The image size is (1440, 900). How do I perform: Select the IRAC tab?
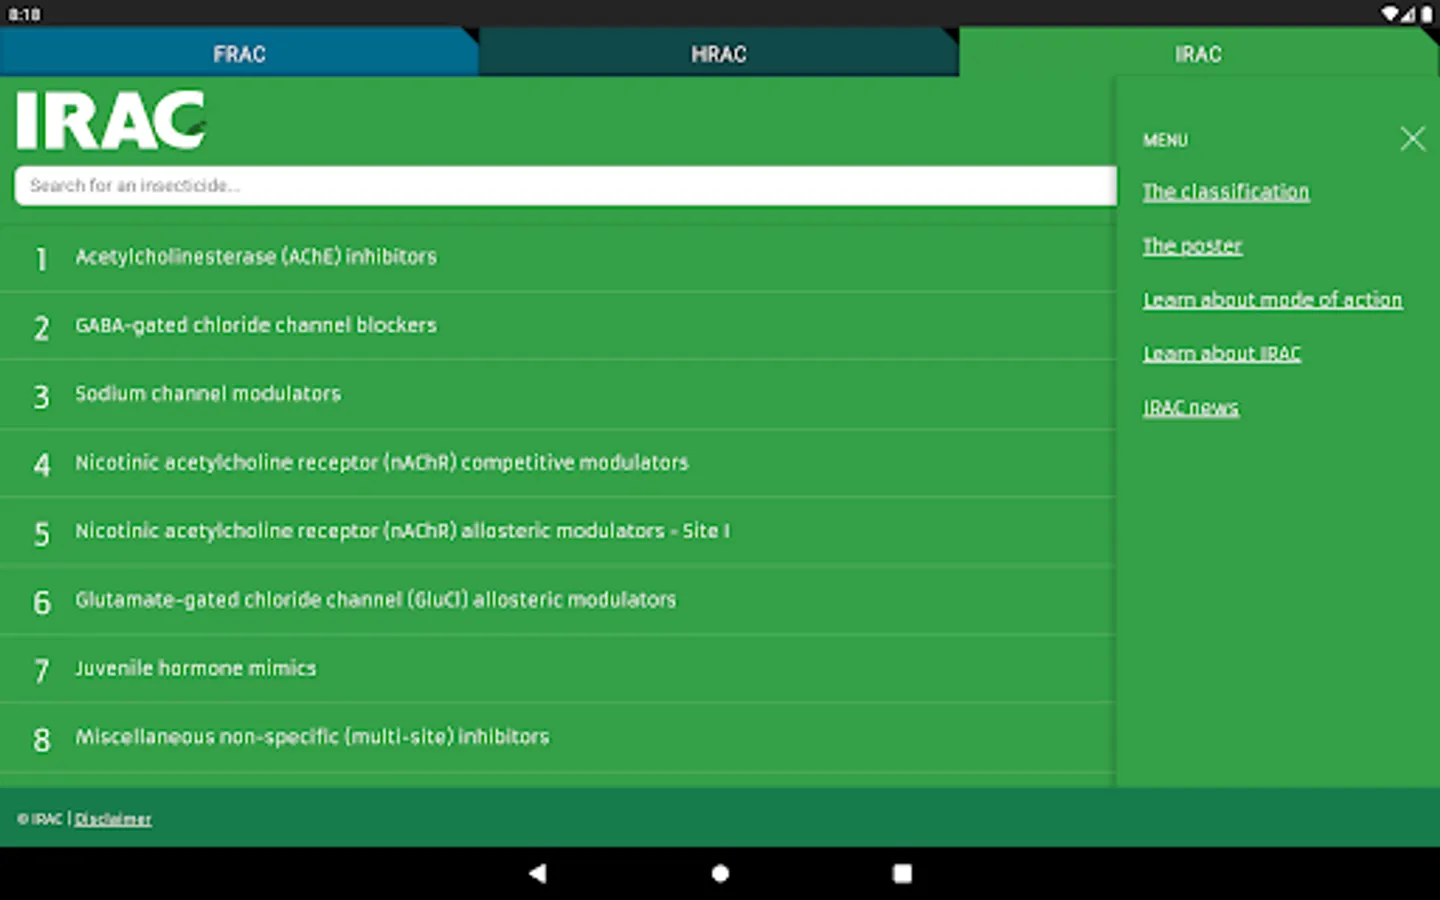click(1199, 52)
